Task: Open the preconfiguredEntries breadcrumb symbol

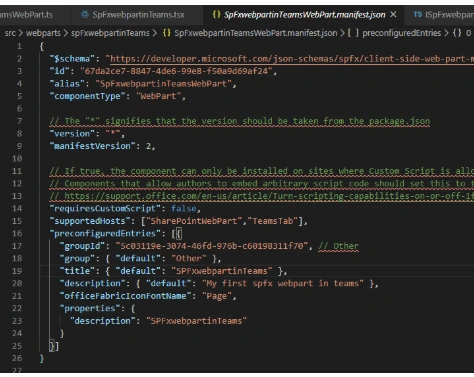Action: [402, 33]
